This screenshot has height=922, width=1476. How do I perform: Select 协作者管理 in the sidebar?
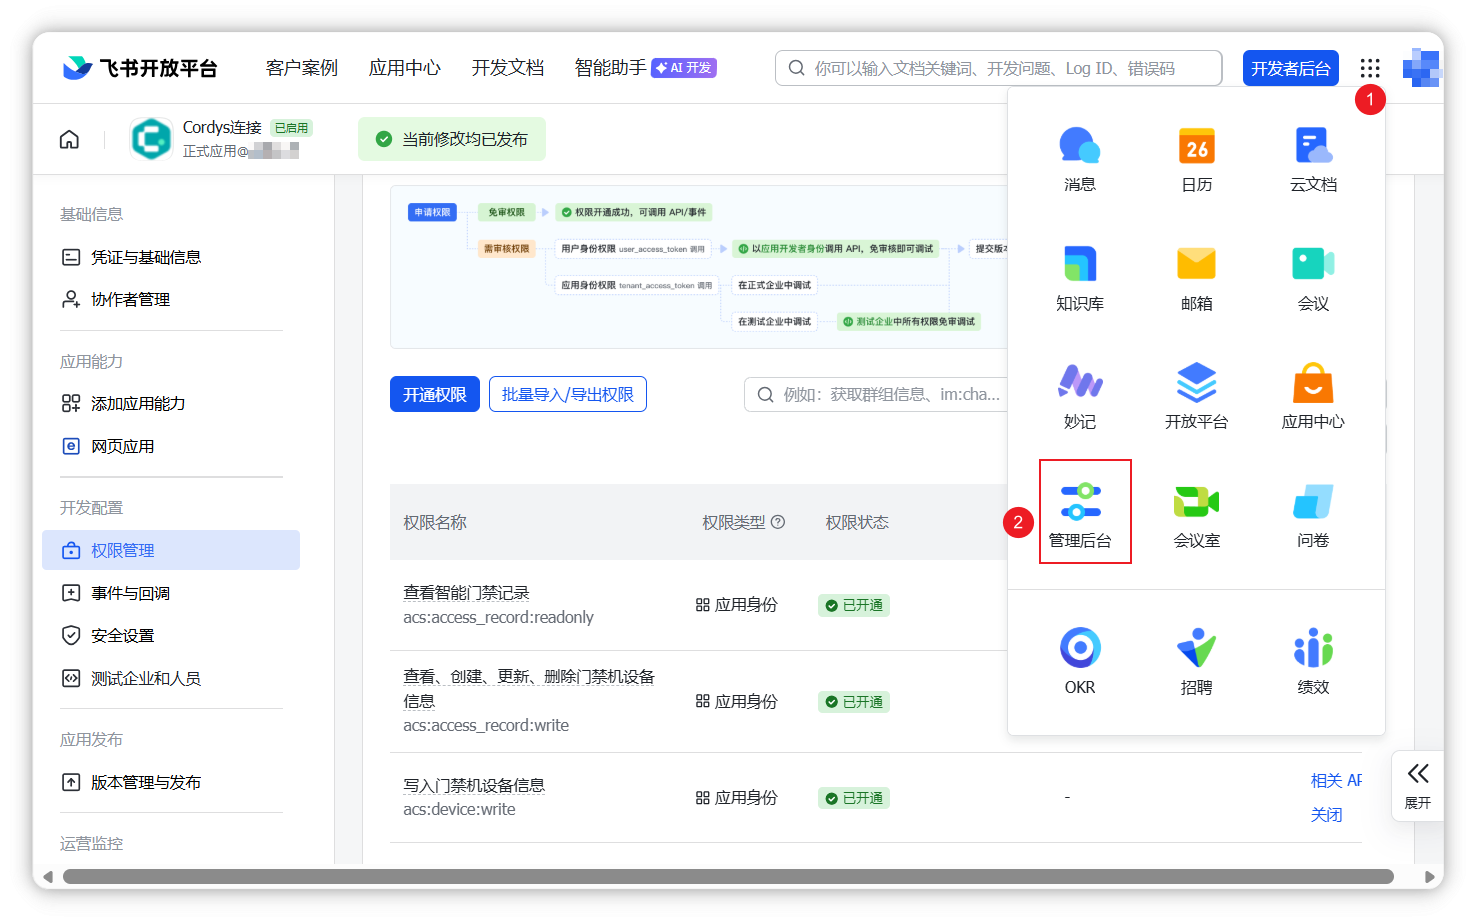click(x=130, y=299)
